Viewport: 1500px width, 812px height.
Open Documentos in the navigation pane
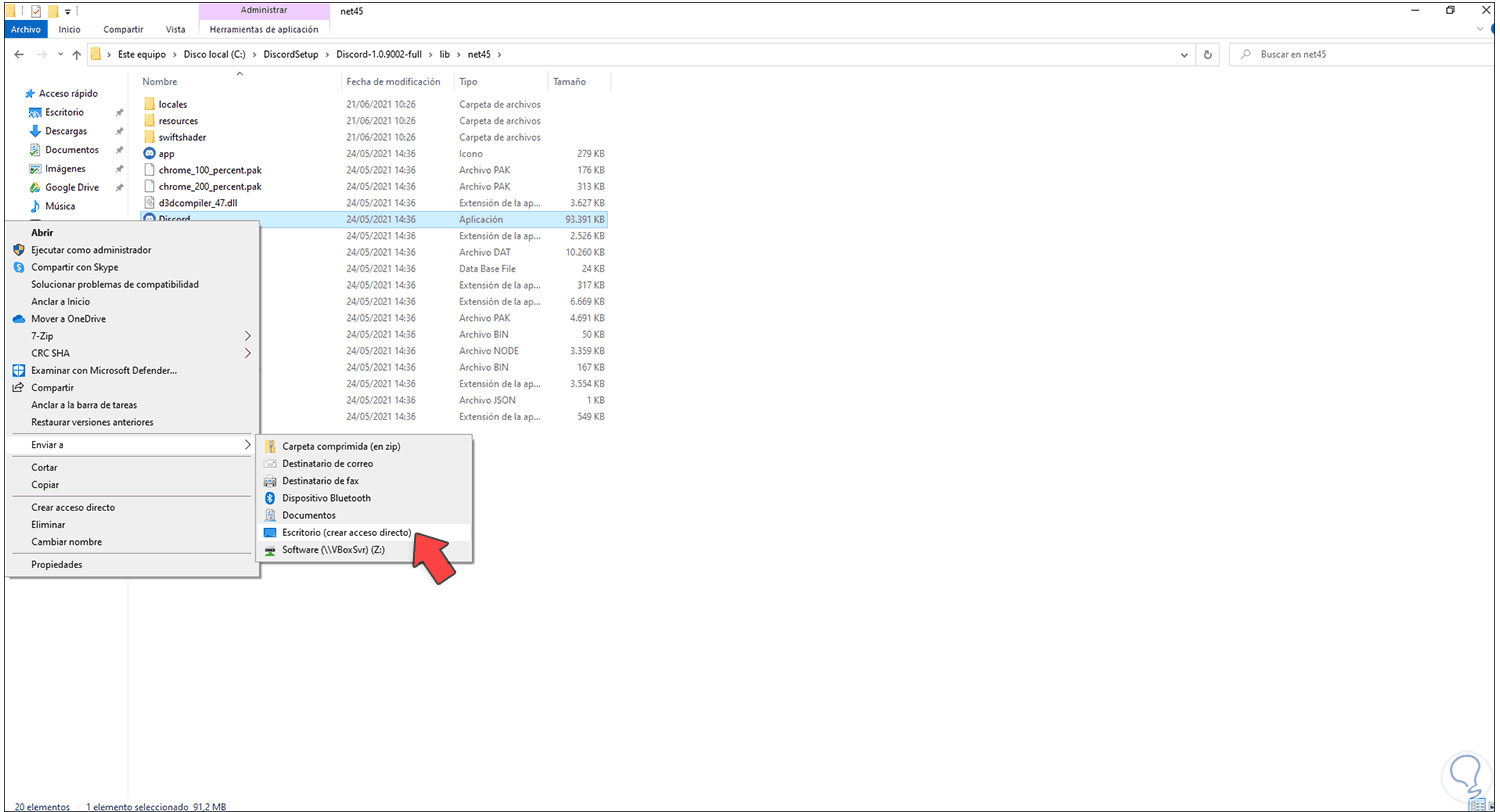click(71, 150)
